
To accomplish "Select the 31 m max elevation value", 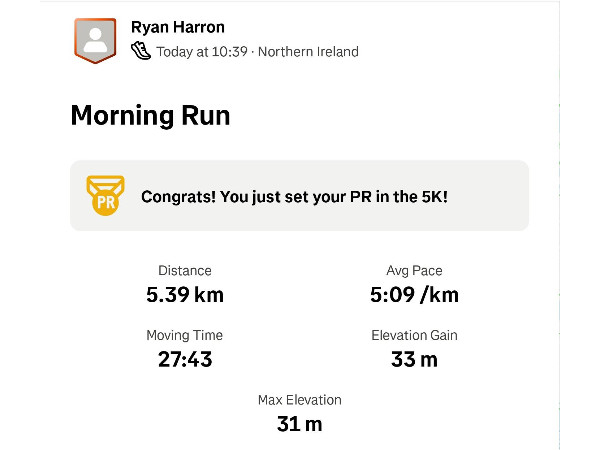I will coord(300,423).
